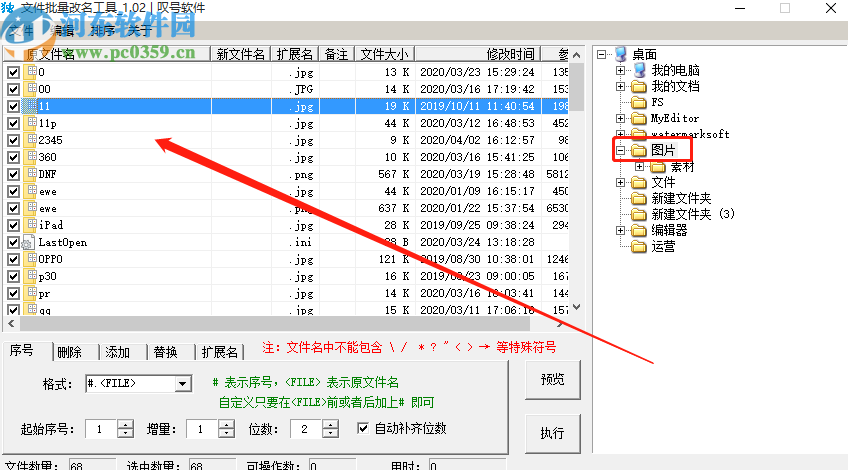Collapse the 桌面 tree node
The height and width of the screenshot is (470, 848).
click(601, 54)
